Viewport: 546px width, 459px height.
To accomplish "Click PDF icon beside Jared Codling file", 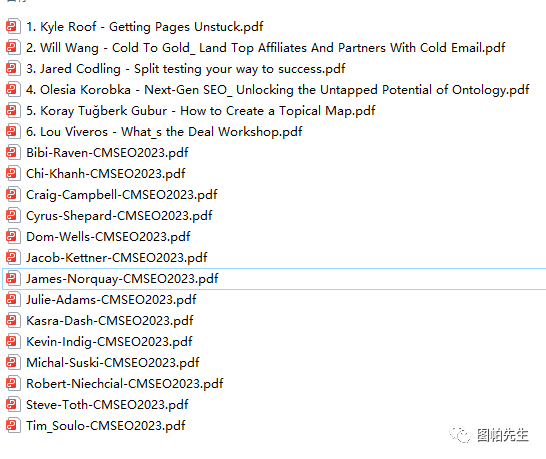I will coord(13,69).
